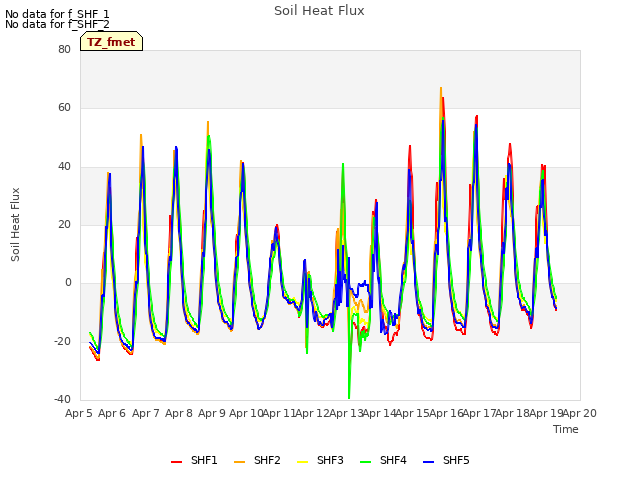Click the 20 y-axis tick label

(64, 224)
